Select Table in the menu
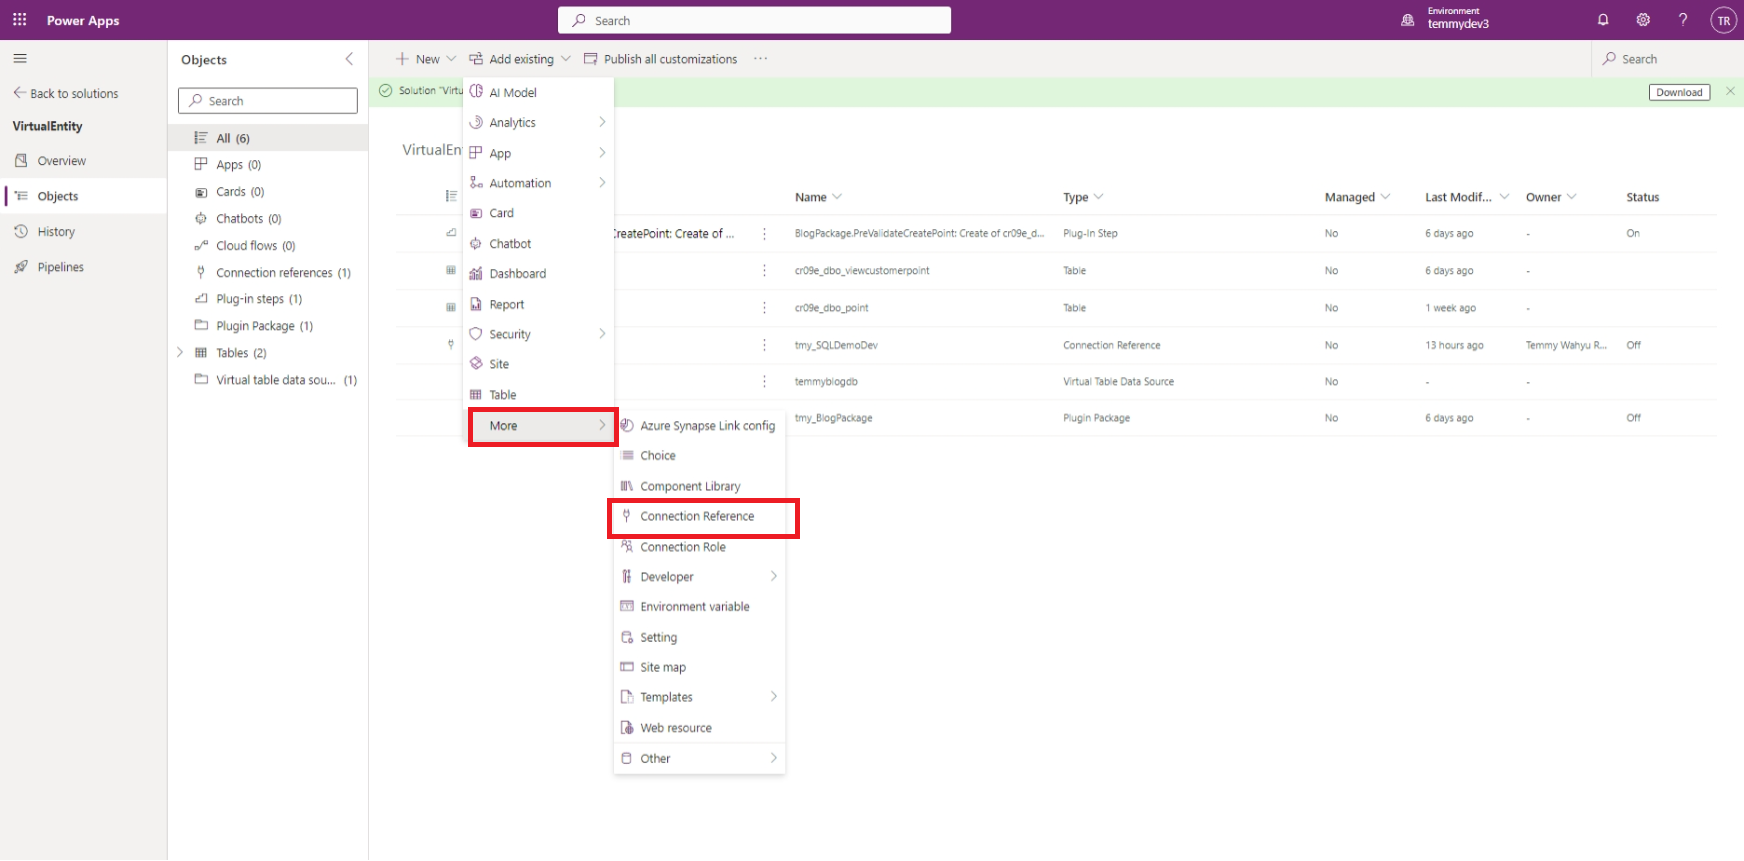This screenshot has width=1744, height=861. click(x=539, y=395)
